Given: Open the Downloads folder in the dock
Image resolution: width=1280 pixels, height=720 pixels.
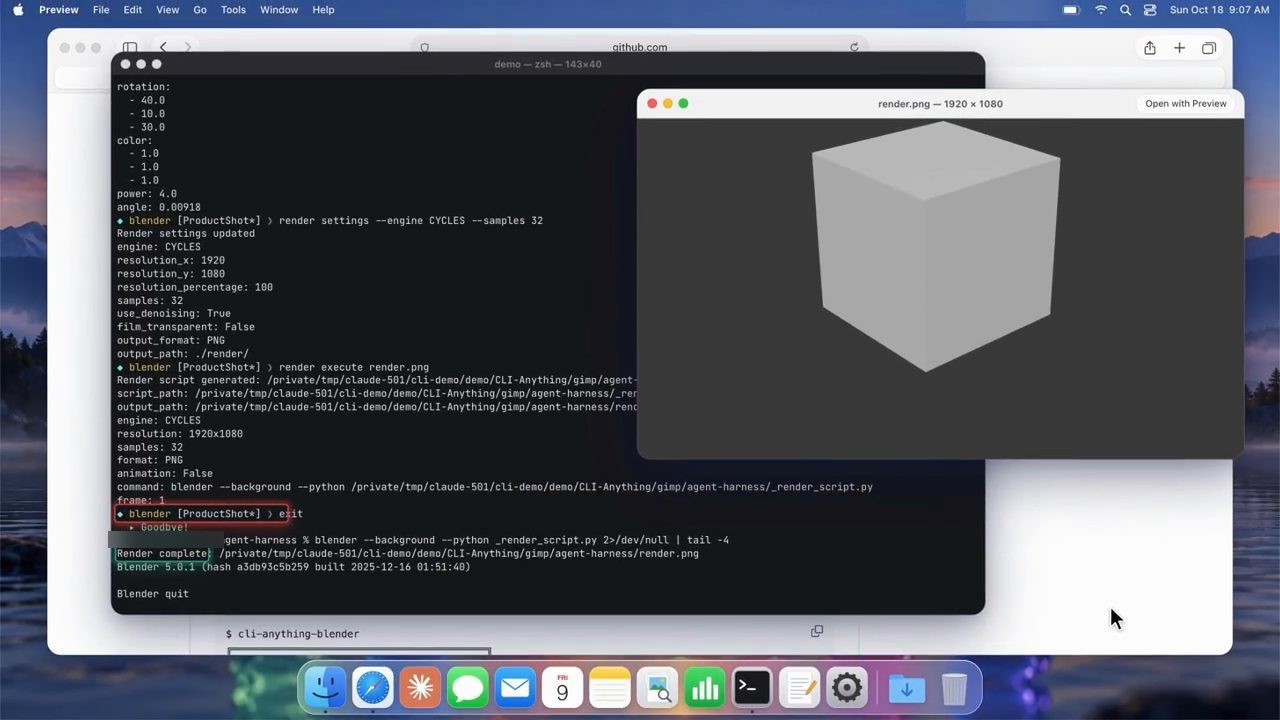Looking at the screenshot, I should [907, 688].
